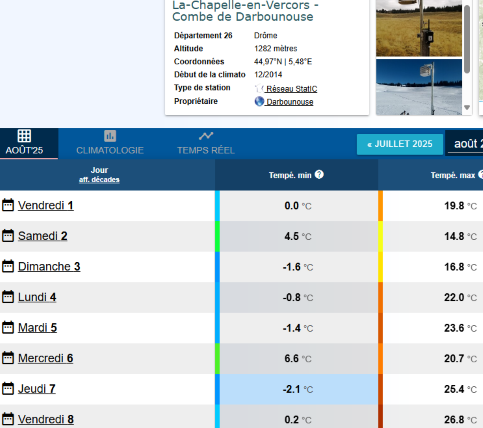Viewport: 483px width, 428px height.
Task: Open the Vendredi 8 day link
Action: (46, 419)
